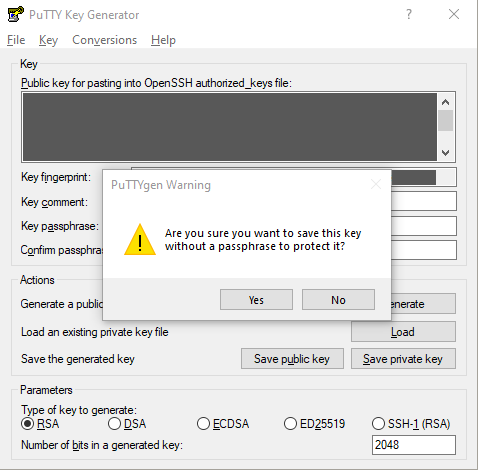Click the public key scroll up arrow
This screenshot has height=470, width=478.
(446, 102)
